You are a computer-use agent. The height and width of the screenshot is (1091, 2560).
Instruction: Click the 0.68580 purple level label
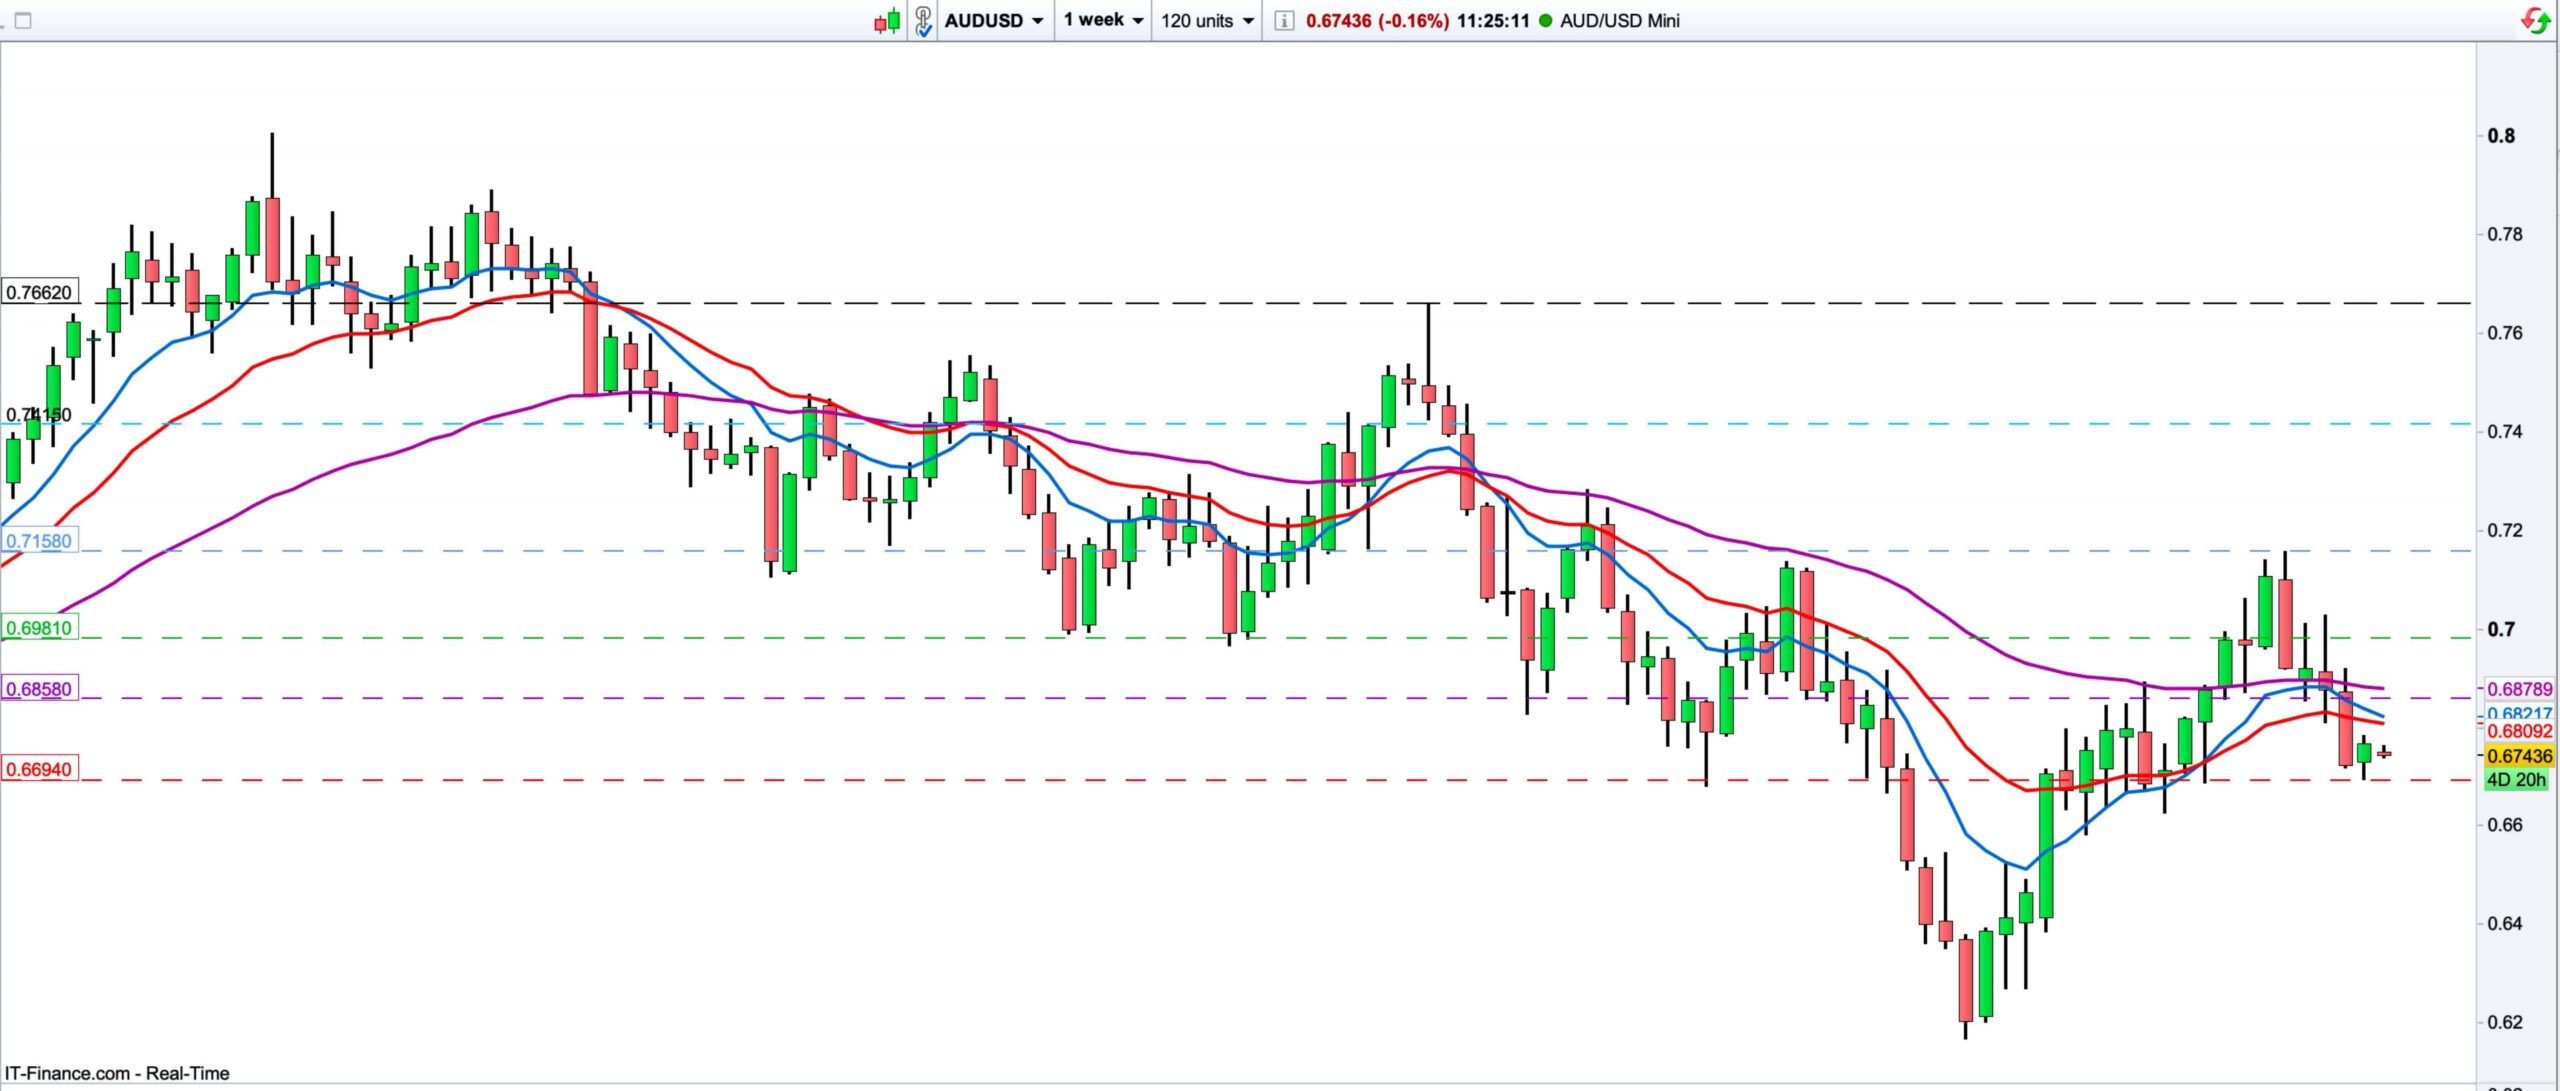point(39,689)
